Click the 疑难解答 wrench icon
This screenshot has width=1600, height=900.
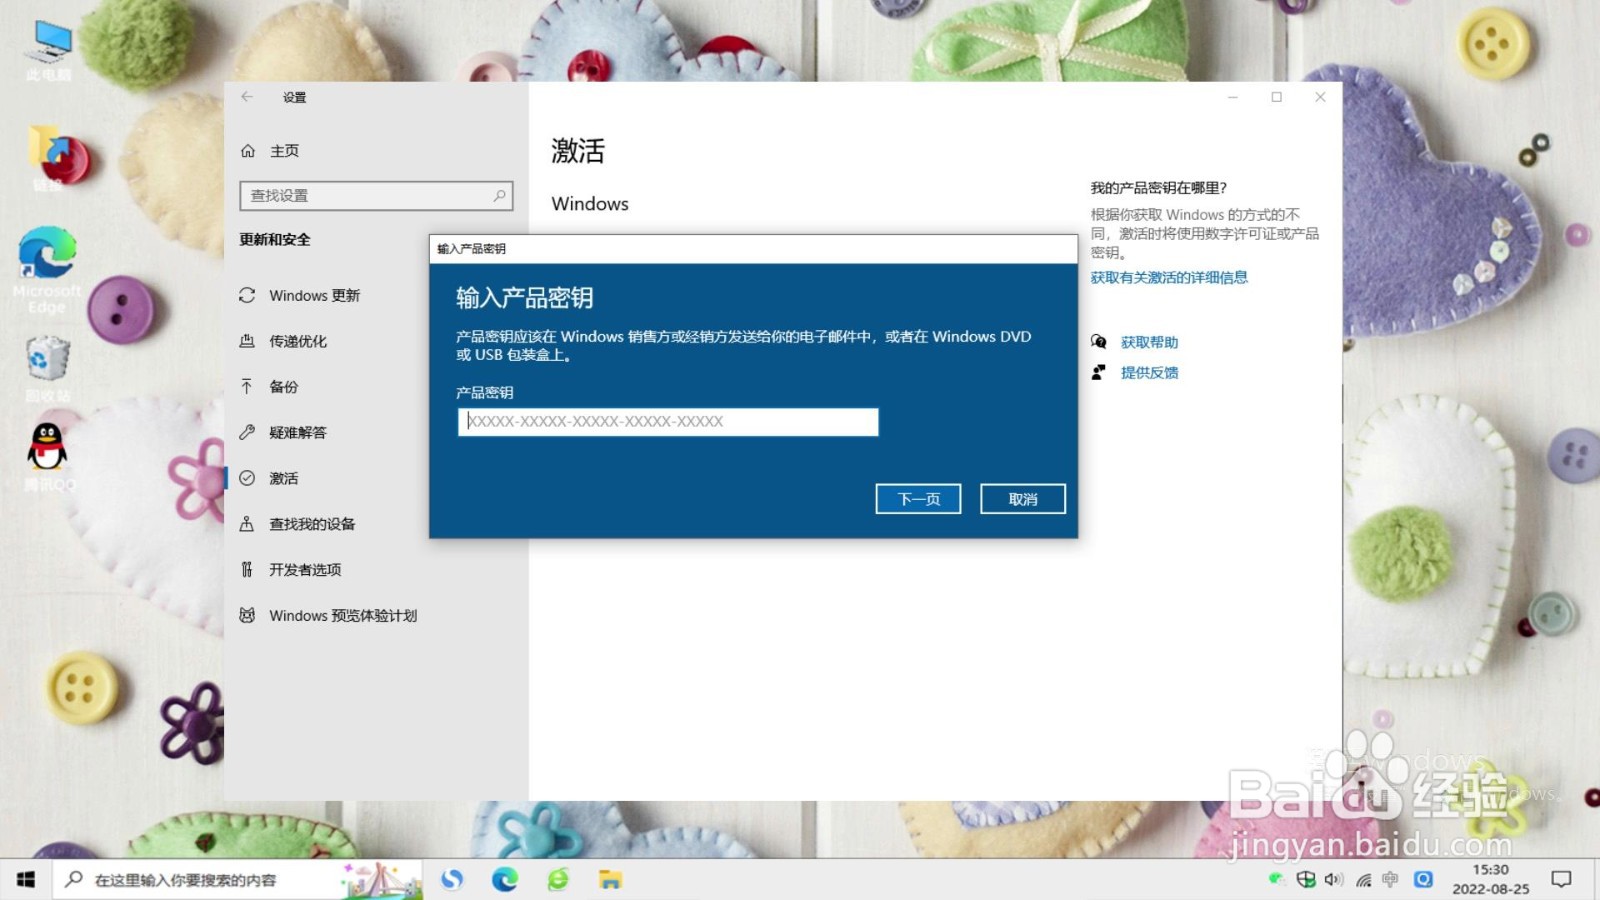(x=247, y=433)
